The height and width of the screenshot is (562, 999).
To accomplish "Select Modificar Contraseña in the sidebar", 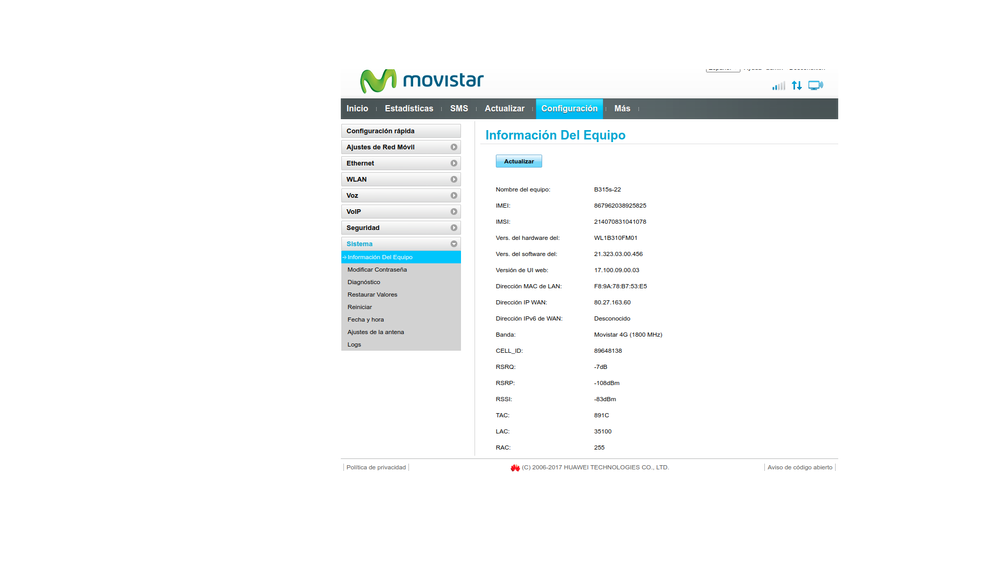I will coord(377,270).
